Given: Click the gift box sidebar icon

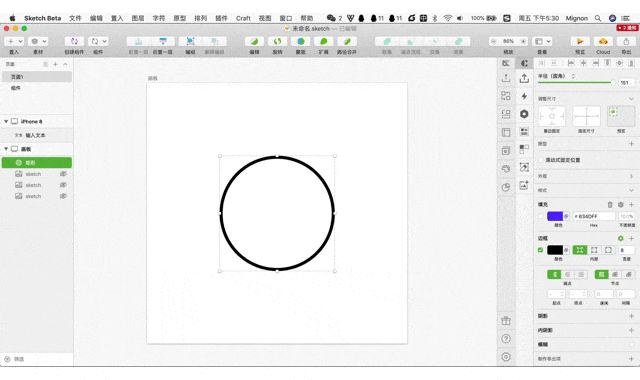Looking at the screenshot, I should coord(506,321).
